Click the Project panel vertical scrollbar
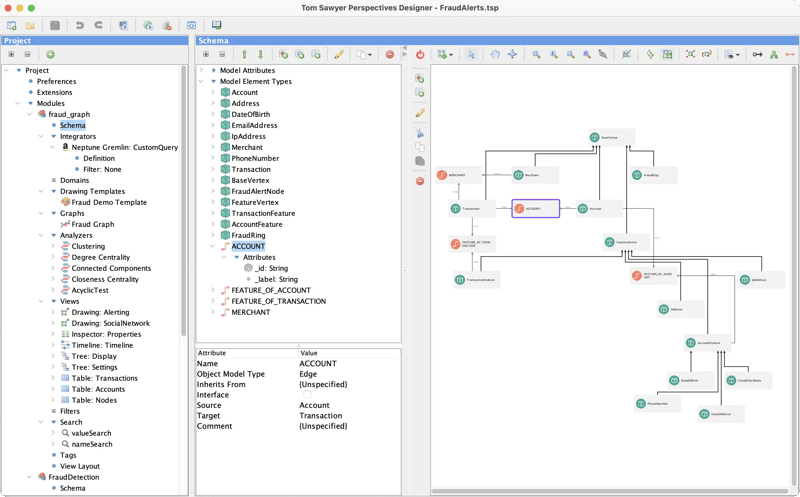Viewport: 800px width, 497px height. tap(184, 202)
